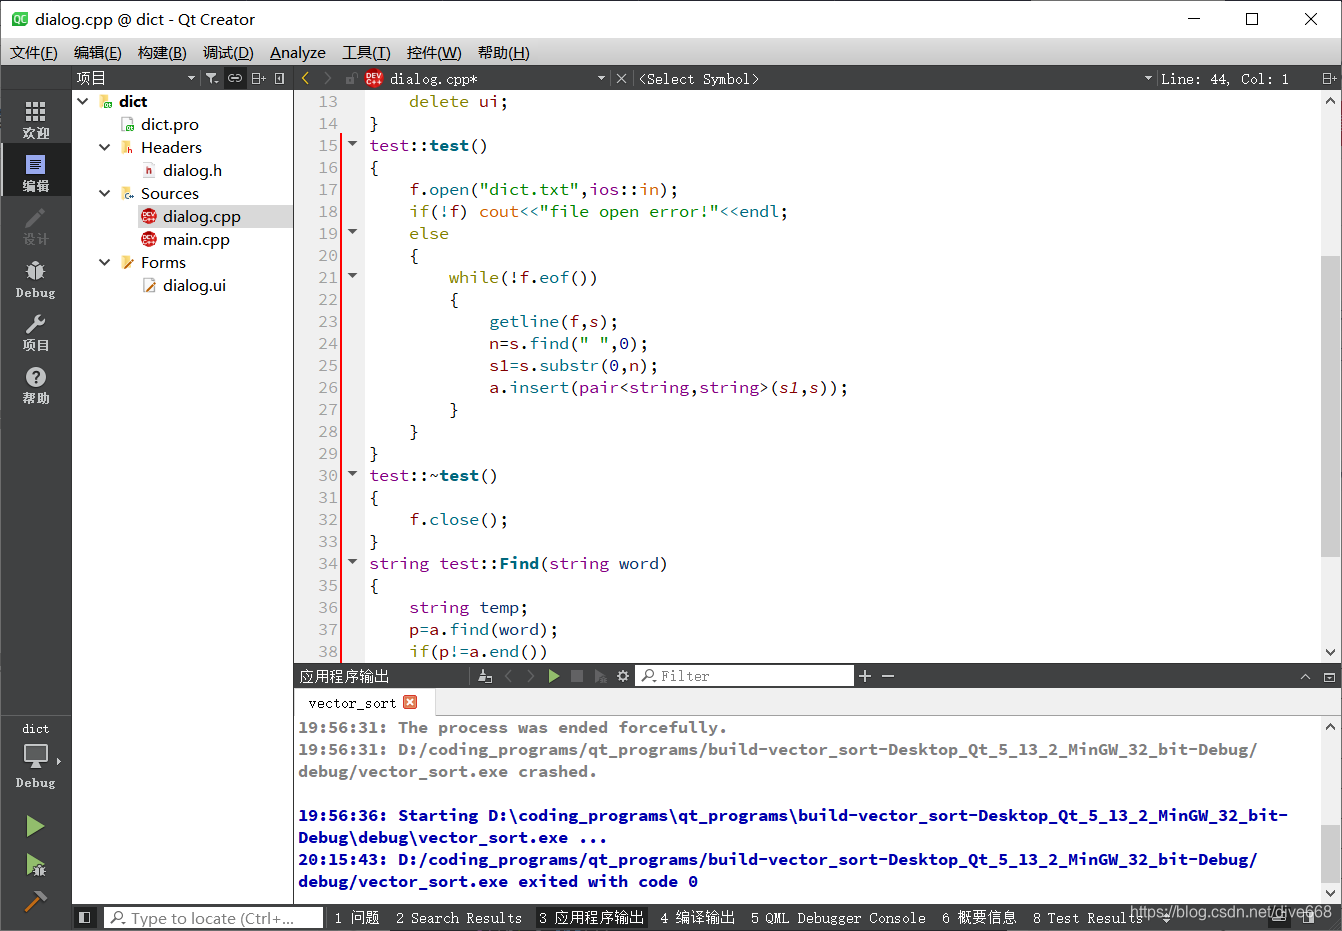Zoom out output text with minus
This screenshot has height=931, width=1342.
[x=888, y=676]
